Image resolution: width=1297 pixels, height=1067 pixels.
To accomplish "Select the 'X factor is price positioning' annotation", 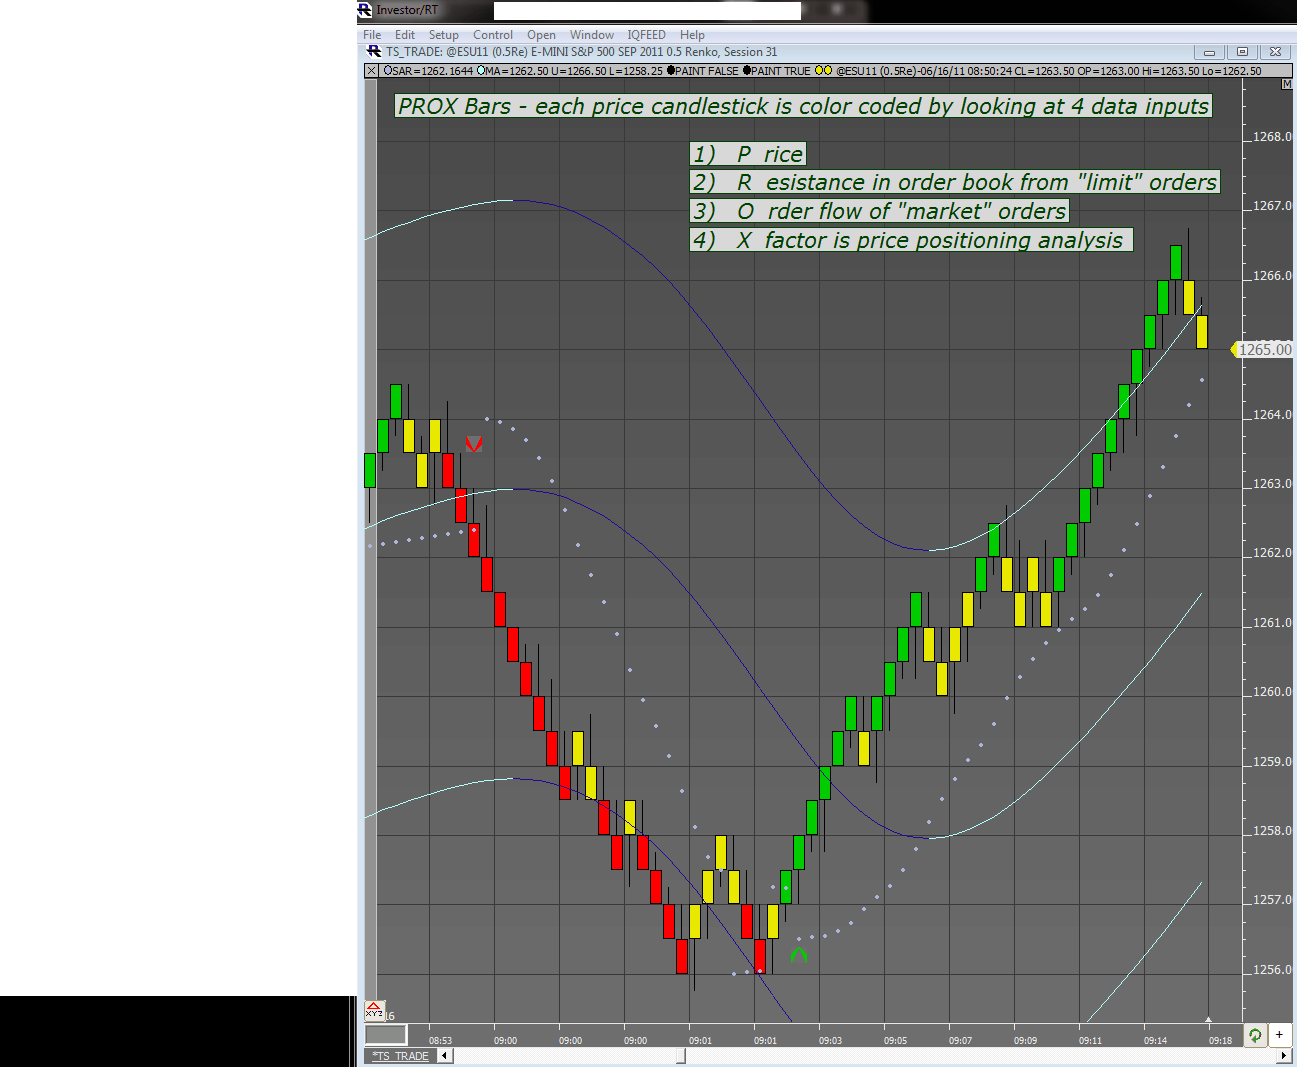I will pos(911,240).
